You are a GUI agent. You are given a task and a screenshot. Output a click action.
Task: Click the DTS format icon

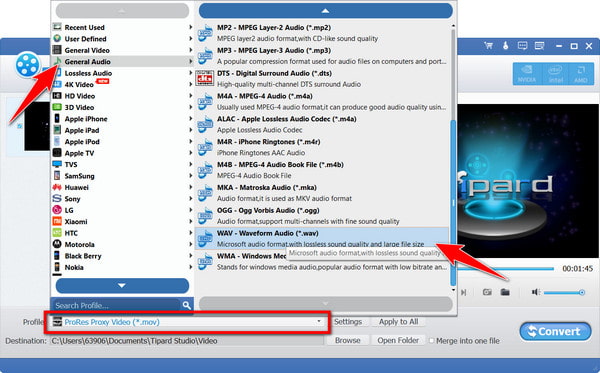[205, 78]
